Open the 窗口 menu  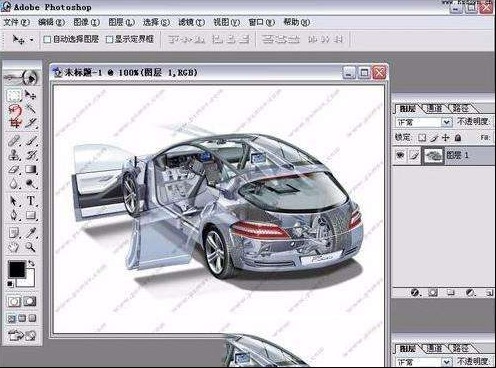[261, 22]
